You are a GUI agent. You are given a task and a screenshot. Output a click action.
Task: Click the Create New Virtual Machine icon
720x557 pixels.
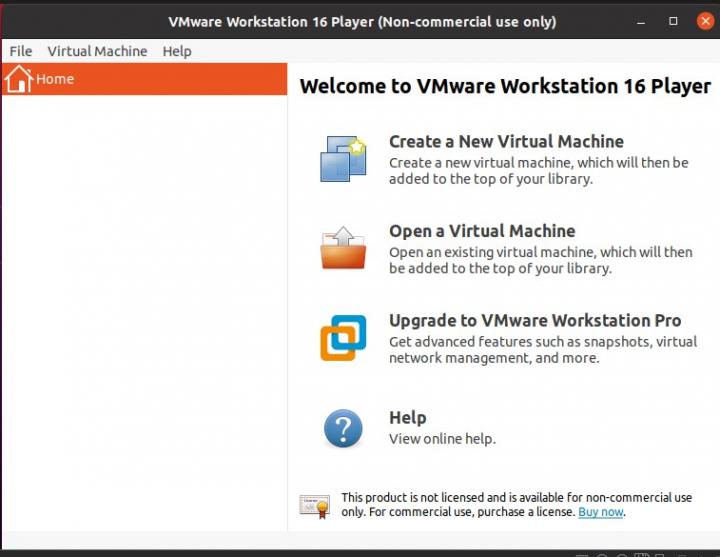(x=343, y=159)
